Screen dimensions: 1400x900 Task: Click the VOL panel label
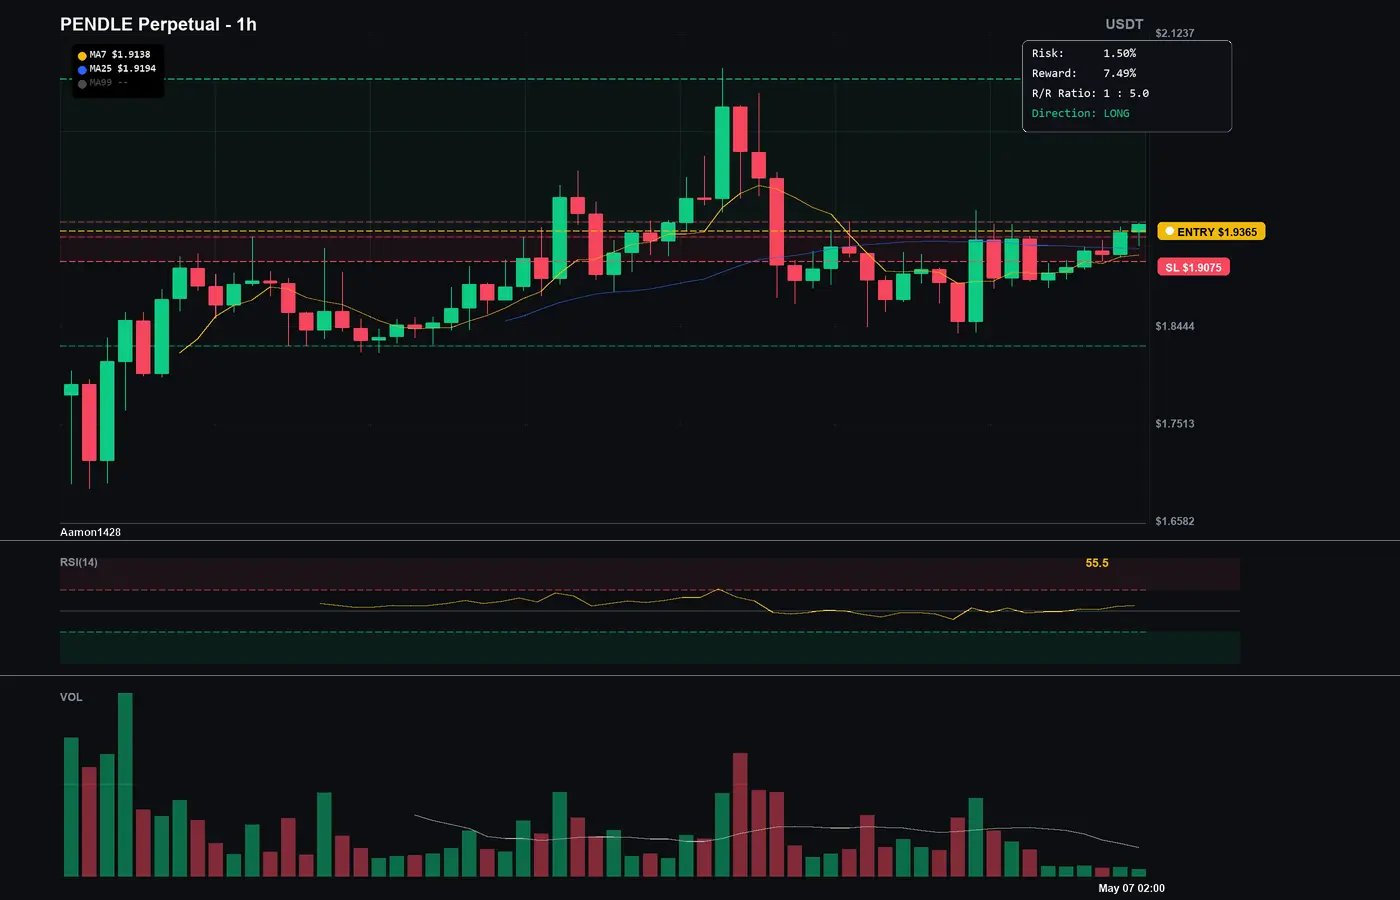click(71, 697)
